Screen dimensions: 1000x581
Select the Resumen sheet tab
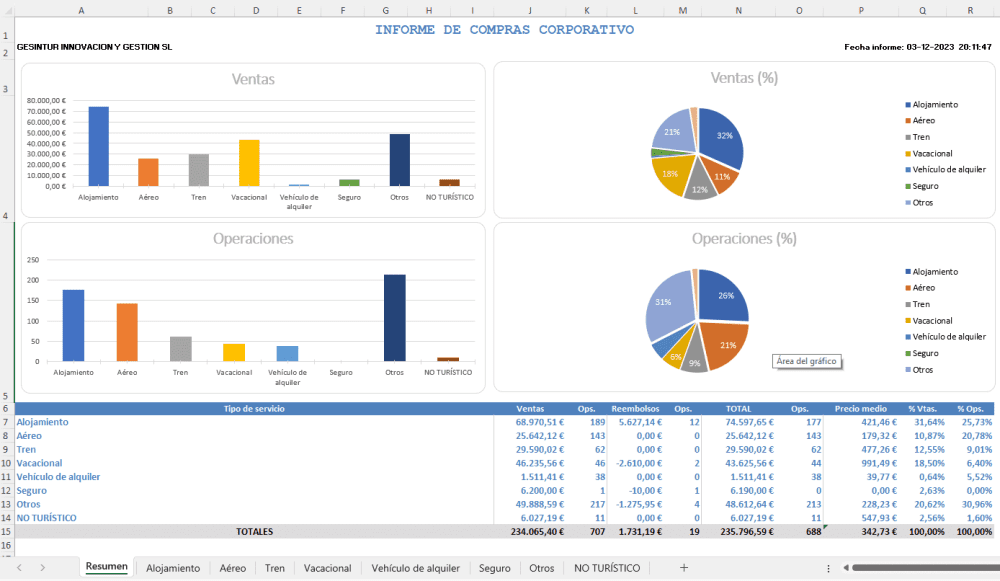point(106,566)
